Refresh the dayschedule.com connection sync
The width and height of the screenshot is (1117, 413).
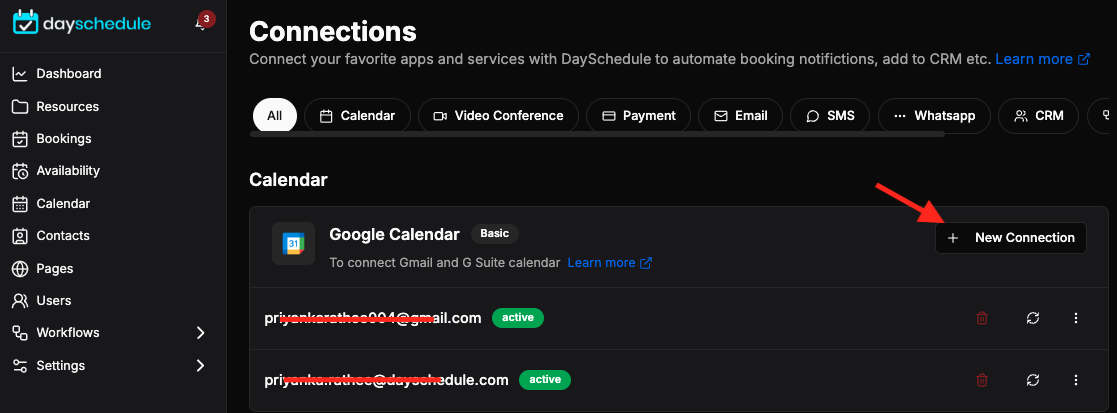pyautogui.click(x=1033, y=380)
